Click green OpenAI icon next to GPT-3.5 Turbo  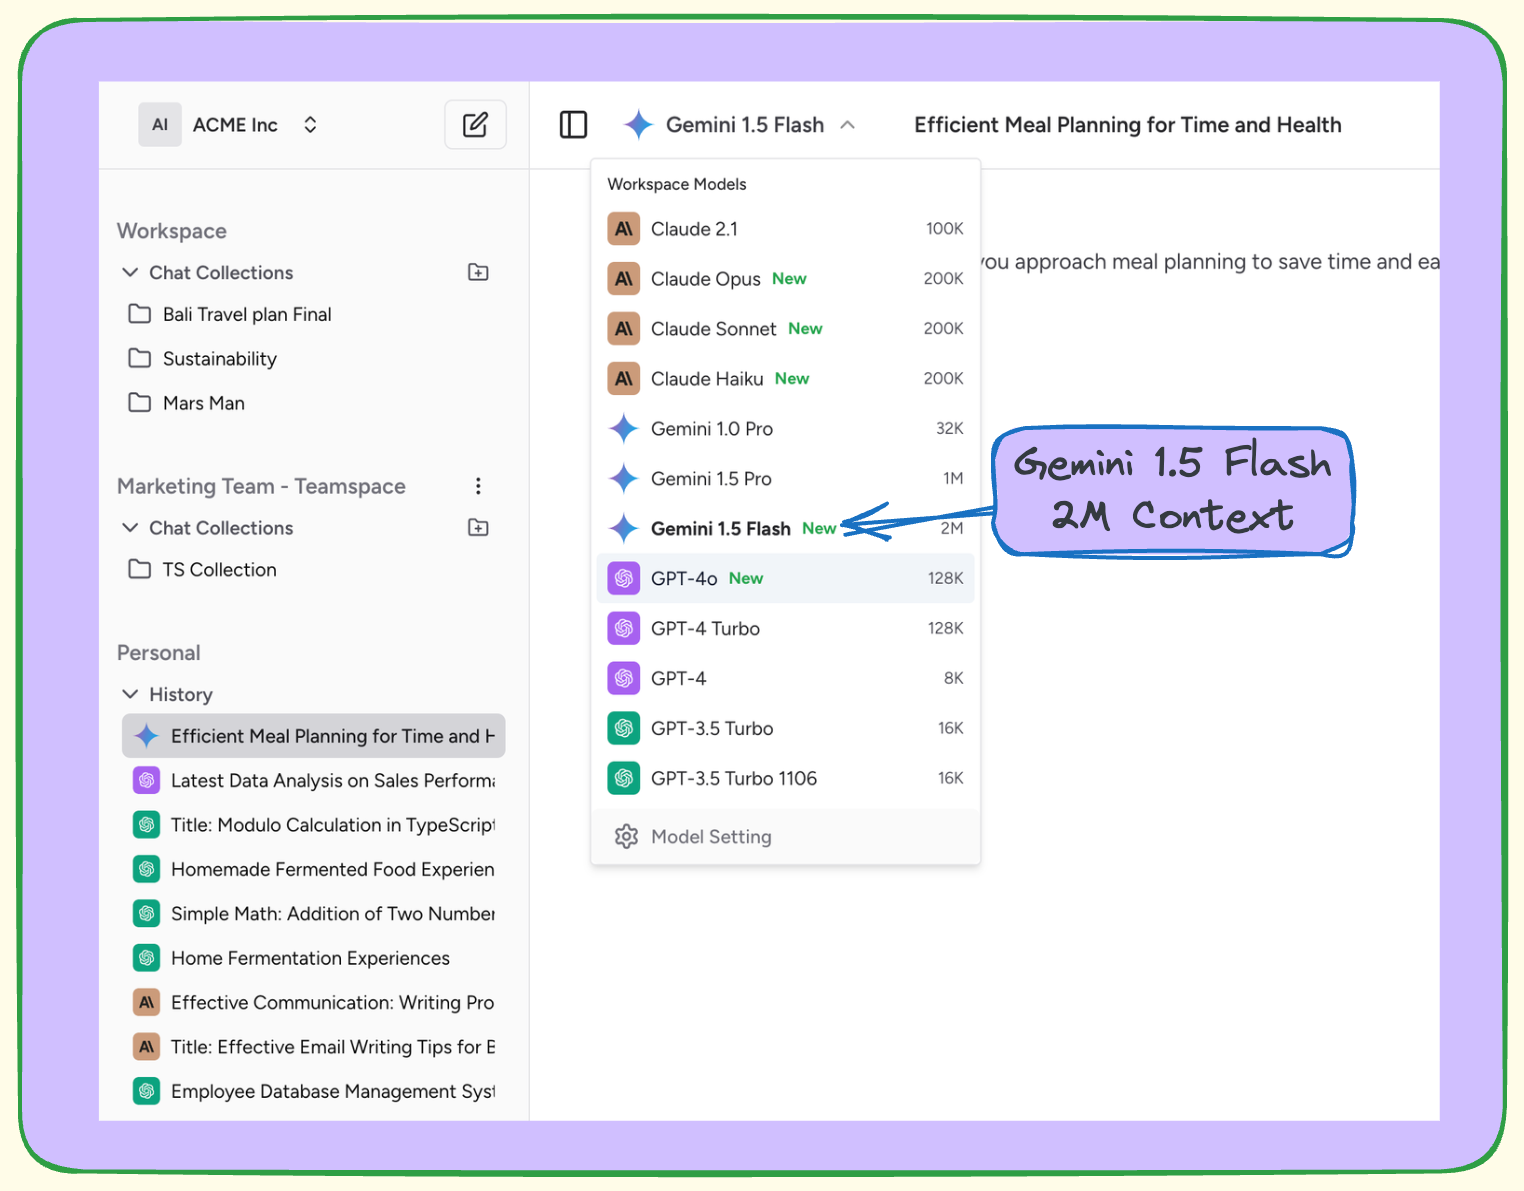click(x=624, y=728)
